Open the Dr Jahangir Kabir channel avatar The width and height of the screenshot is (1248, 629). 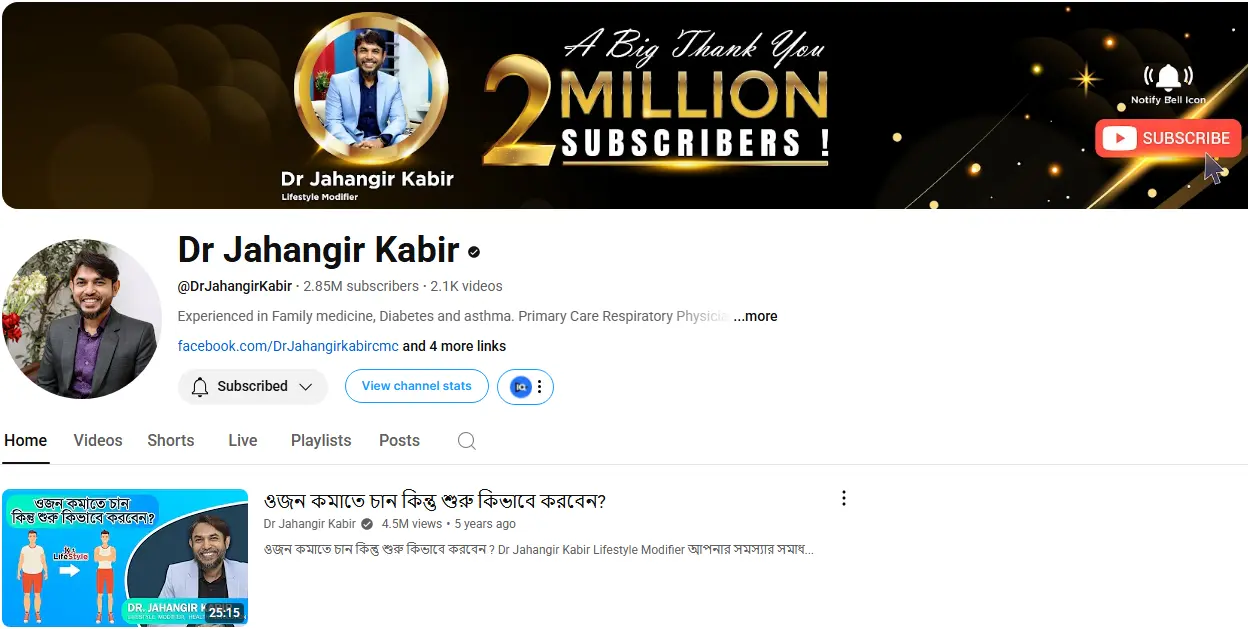[x=82, y=318]
